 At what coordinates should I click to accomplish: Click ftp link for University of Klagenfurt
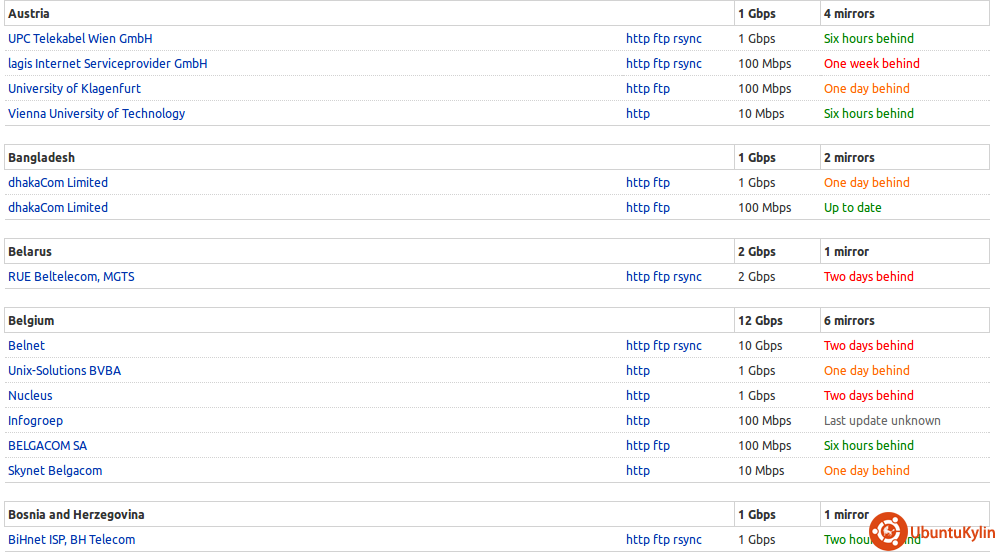coord(661,89)
